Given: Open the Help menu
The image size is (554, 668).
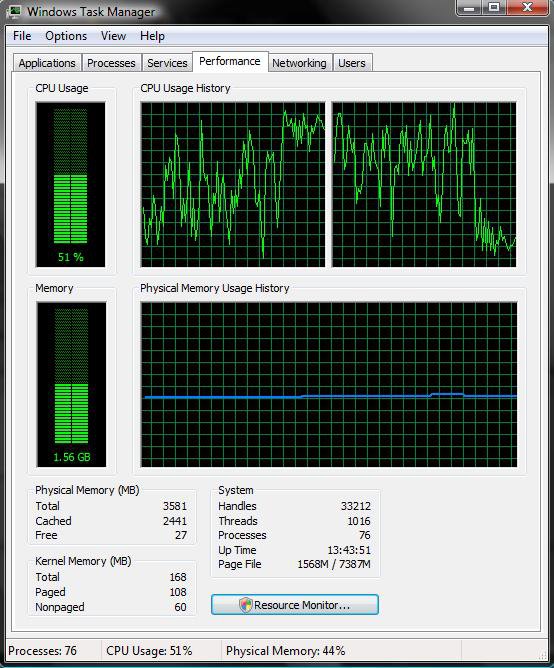Looking at the screenshot, I should pyautogui.click(x=152, y=36).
